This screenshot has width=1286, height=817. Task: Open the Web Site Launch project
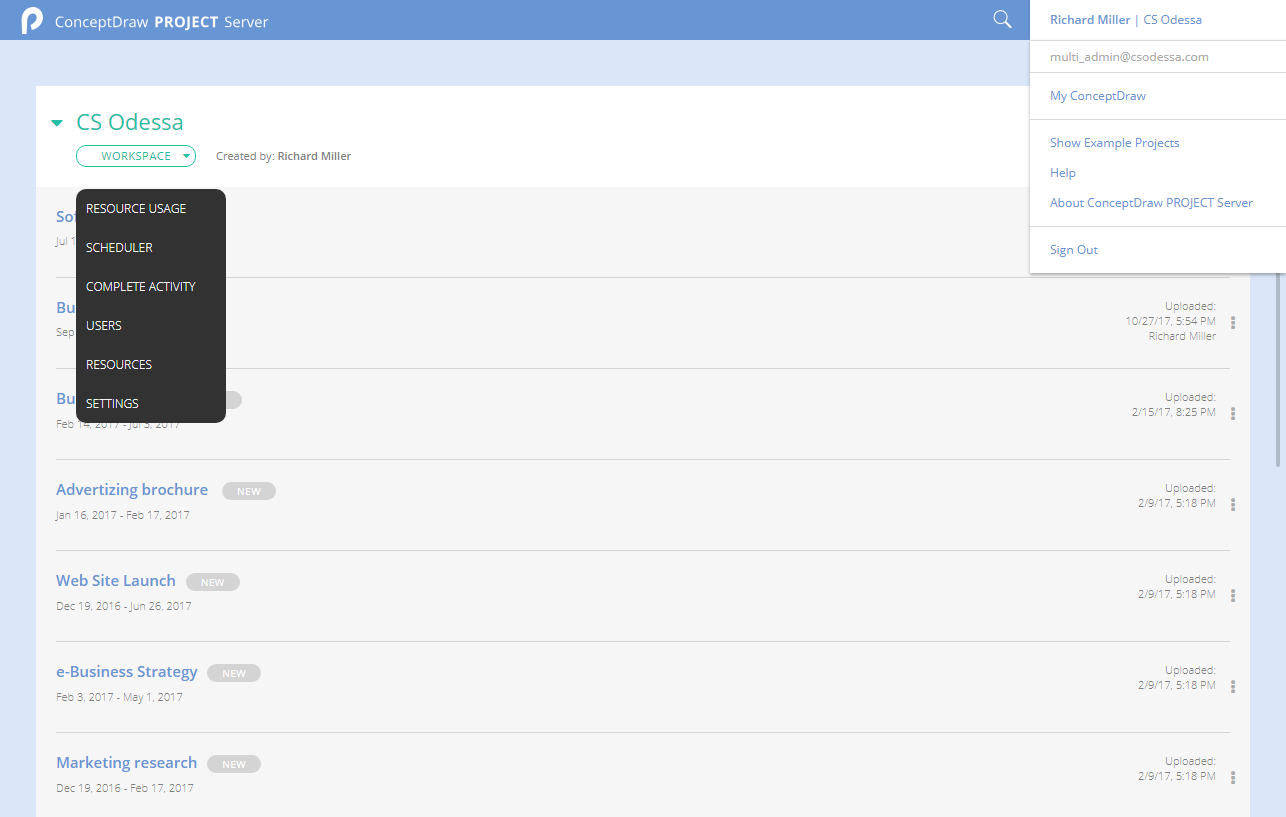click(x=116, y=581)
